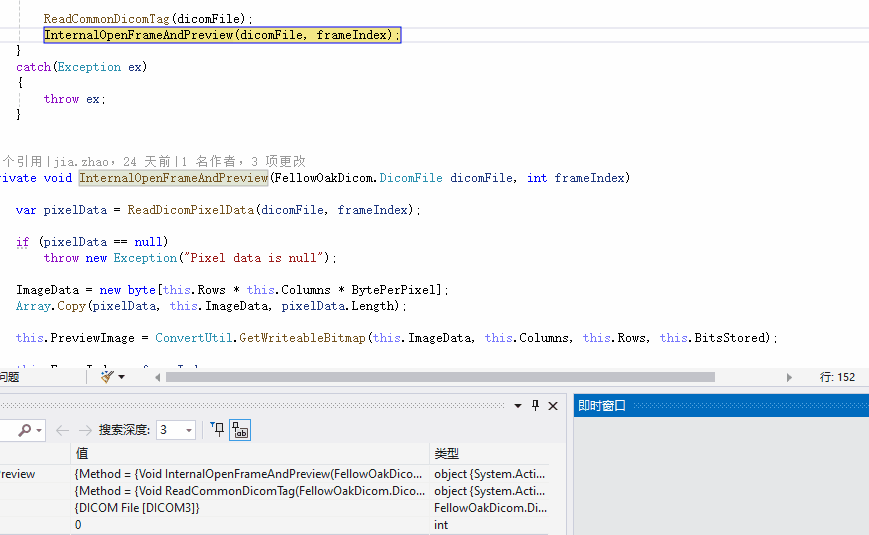Select the value cell showing 0
Screen dimensions: 869x535
tap(249, 524)
